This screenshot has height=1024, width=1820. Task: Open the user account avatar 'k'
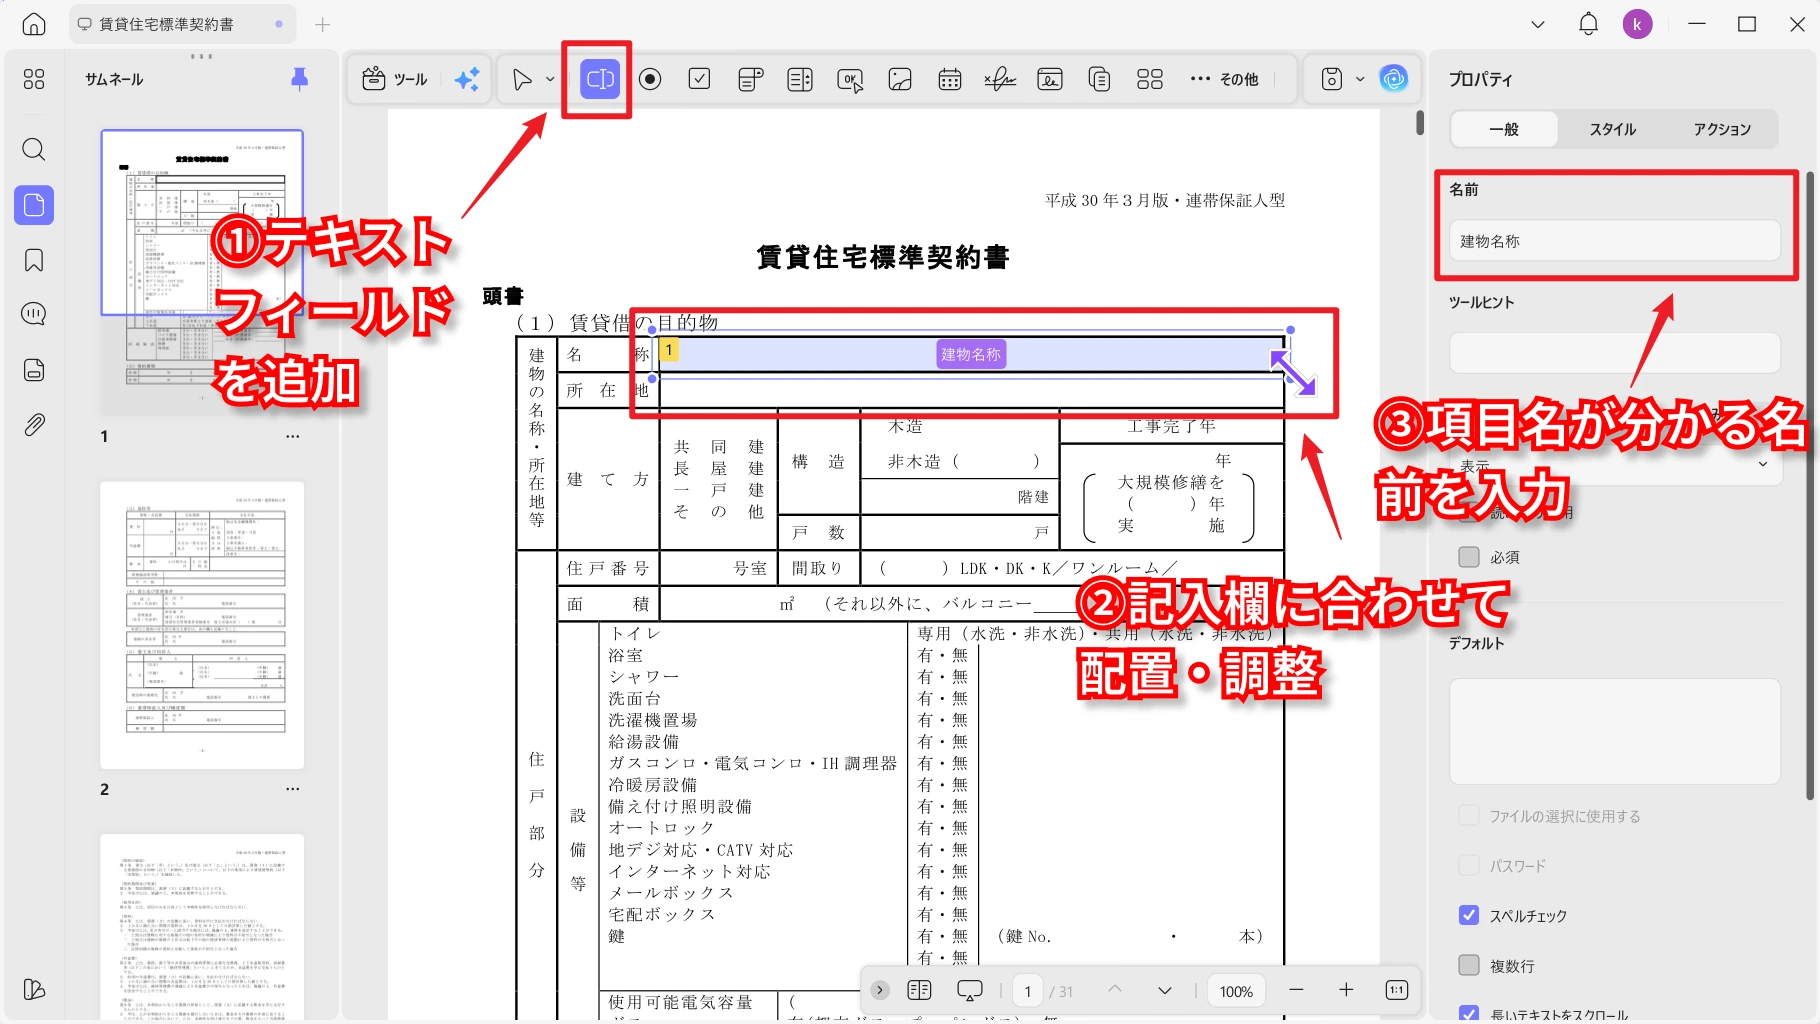point(1637,24)
